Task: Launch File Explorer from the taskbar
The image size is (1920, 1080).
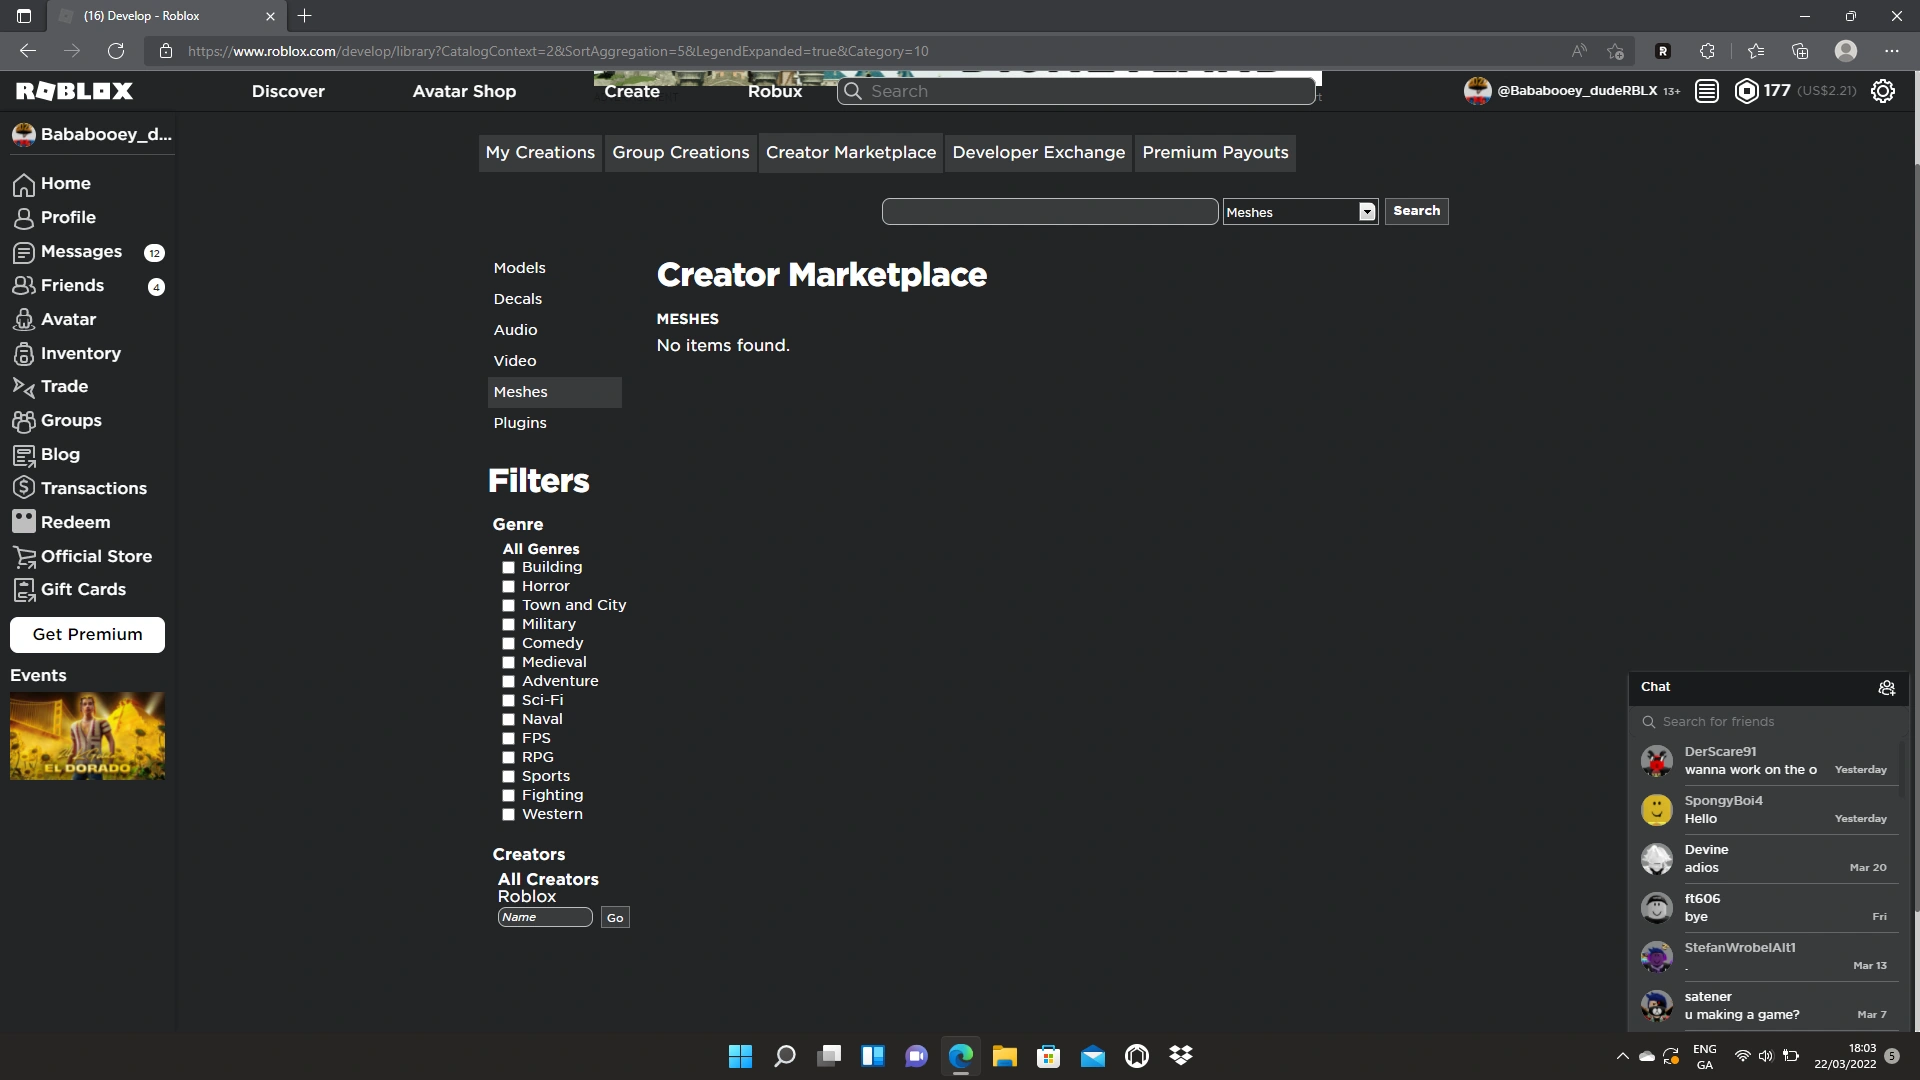Action: tap(1004, 1056)
